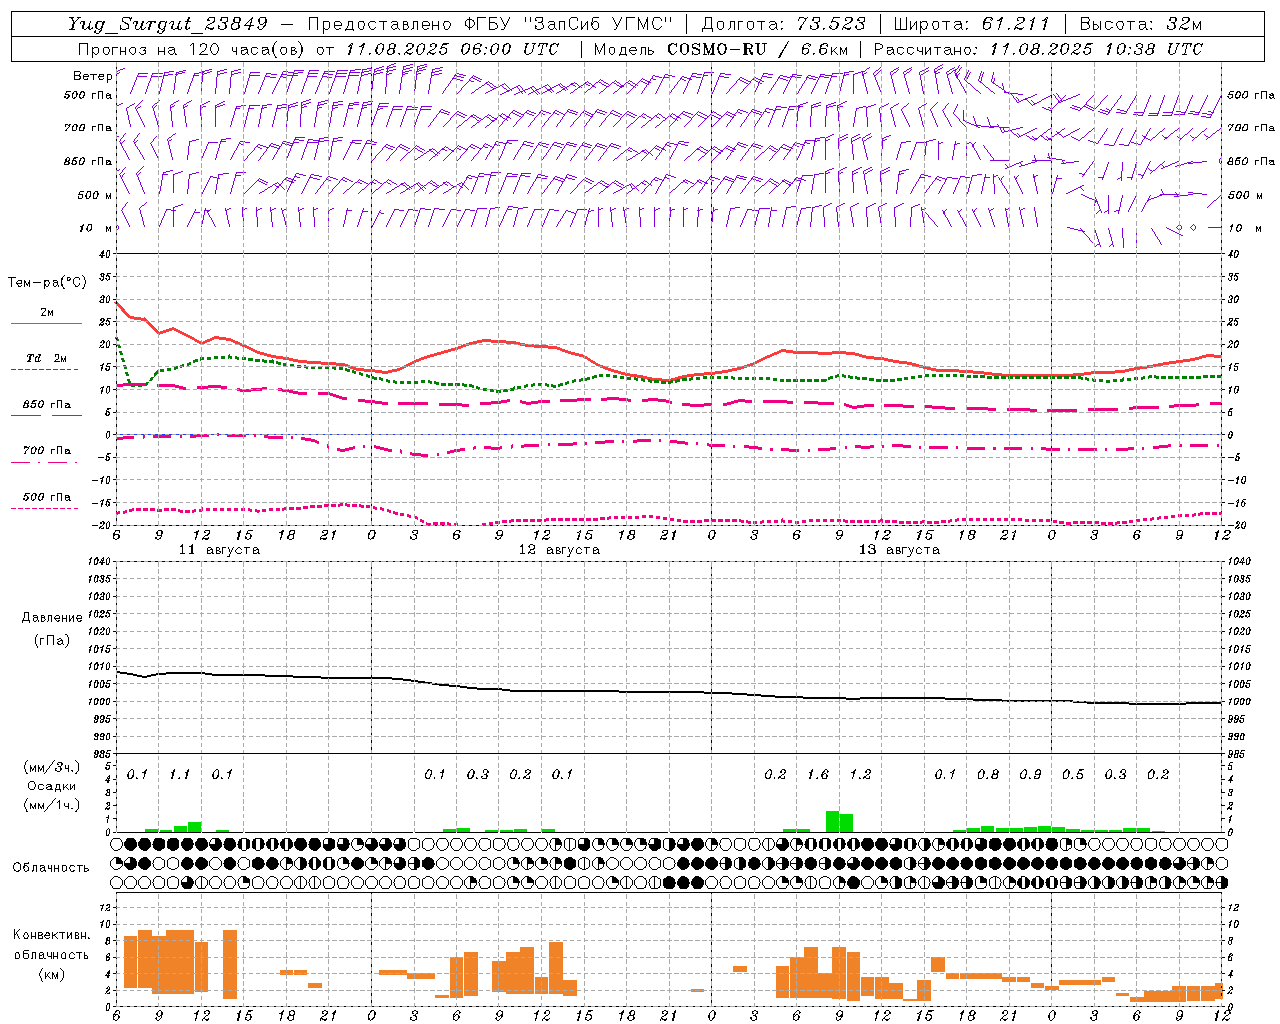Click the station title Yug_Surgut_23849
The width and height of the screenshot is (1280, 1024).
pyautogui.click(x=168, y=24)
